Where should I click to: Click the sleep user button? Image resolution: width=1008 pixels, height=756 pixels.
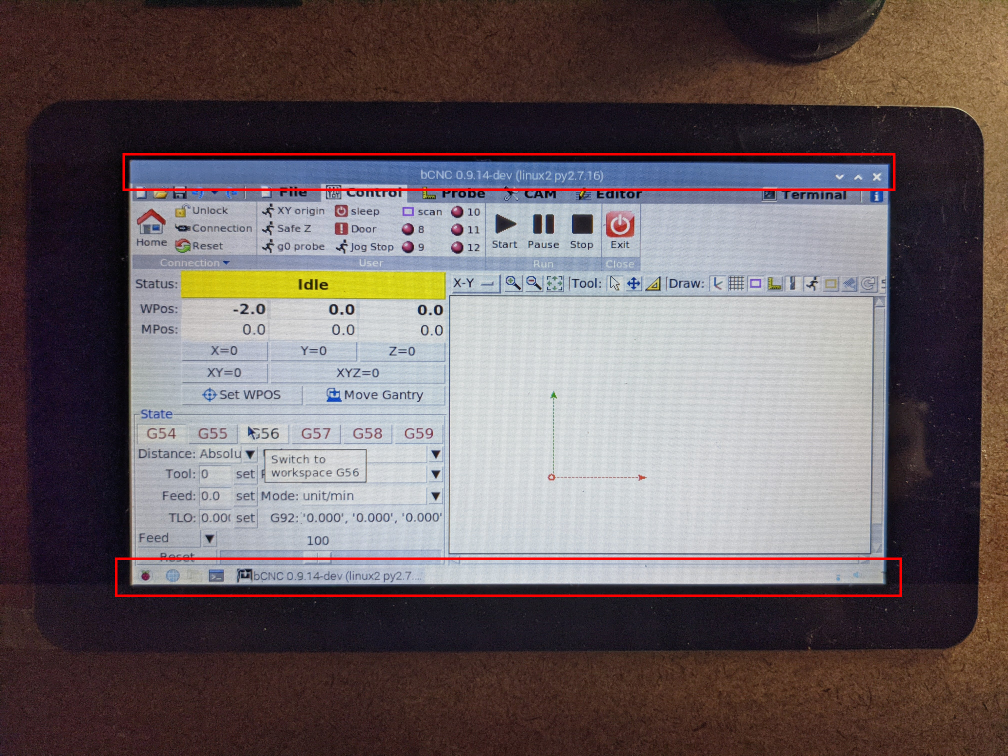click(357, 211)
